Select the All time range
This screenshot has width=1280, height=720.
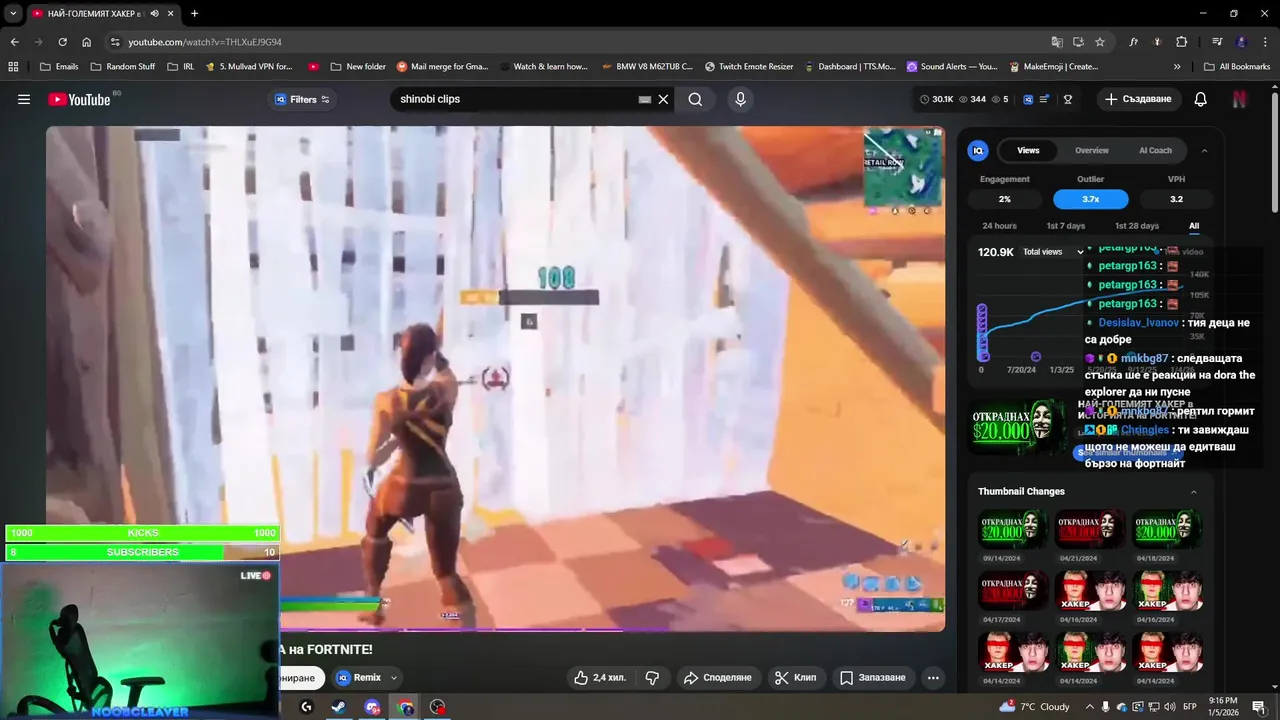pyautogui.click(x=1194, y=226)
